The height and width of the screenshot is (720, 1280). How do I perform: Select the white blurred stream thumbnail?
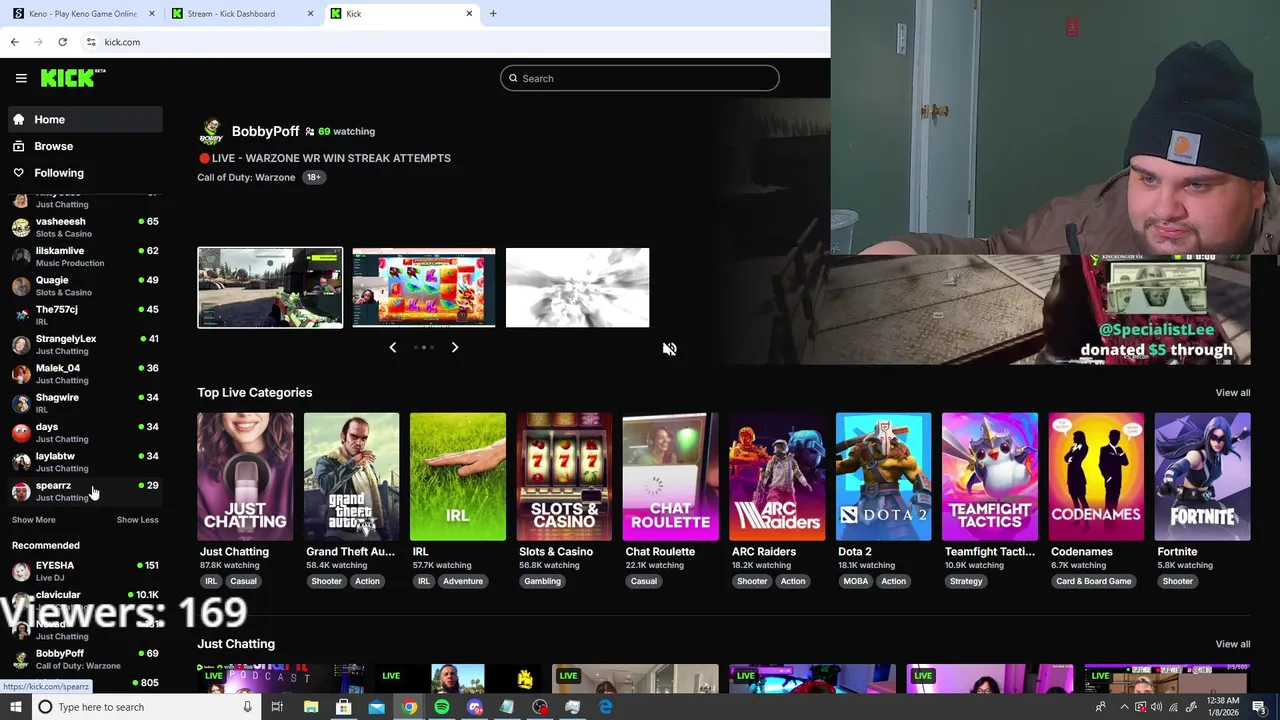578,288
